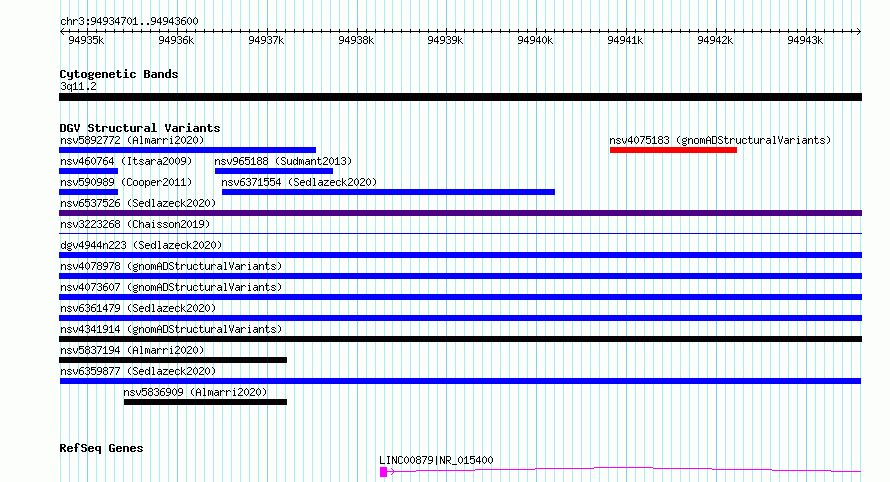Open the nsv5836909 (Almarri2020) label

point(195,392)
